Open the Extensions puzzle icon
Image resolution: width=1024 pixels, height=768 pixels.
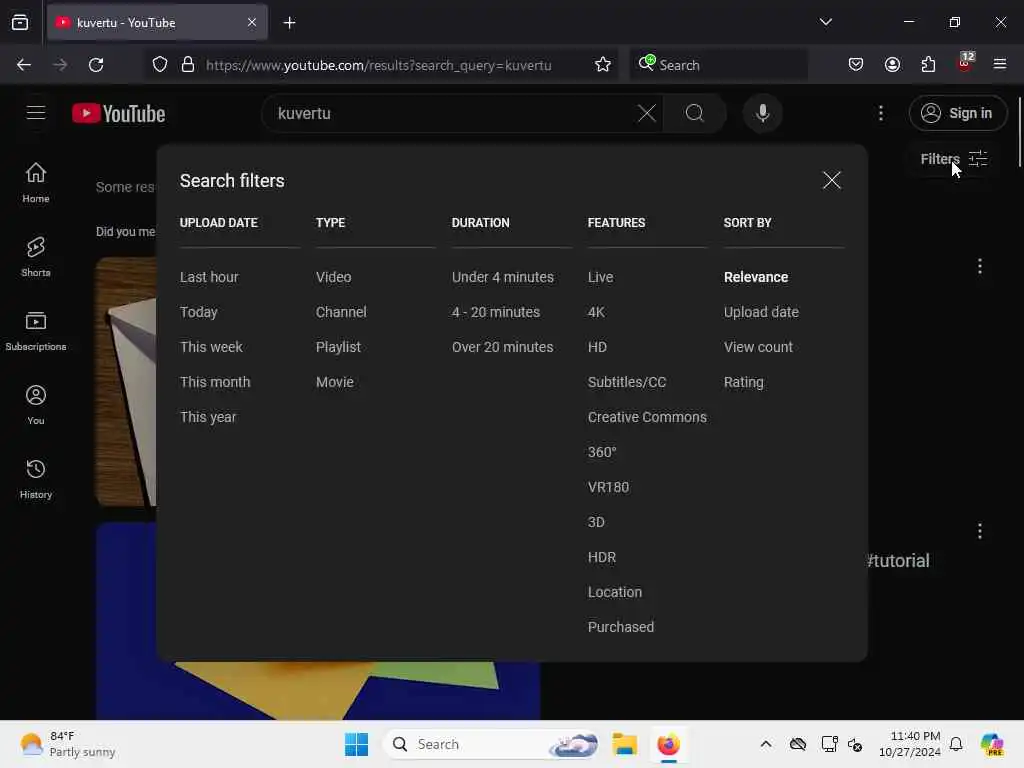pos(928,64)
